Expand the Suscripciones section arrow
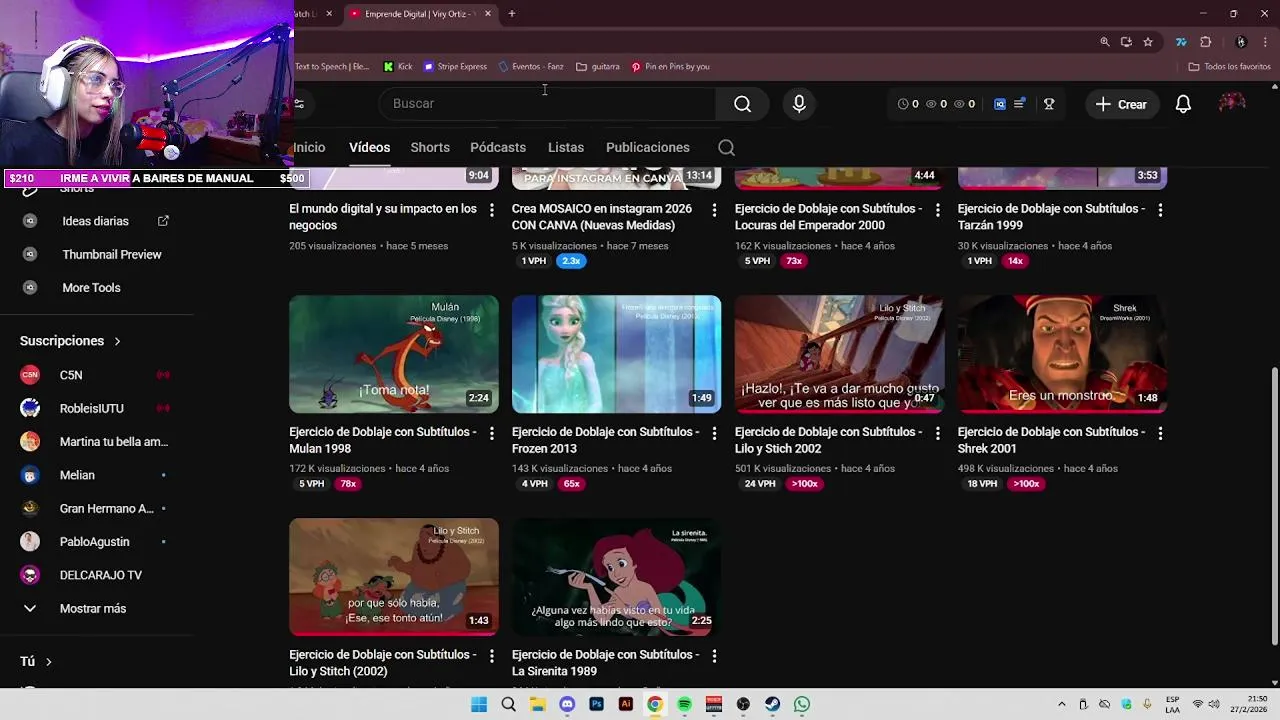This screenshot has width=1280, height=720. [x=117, y=341]
